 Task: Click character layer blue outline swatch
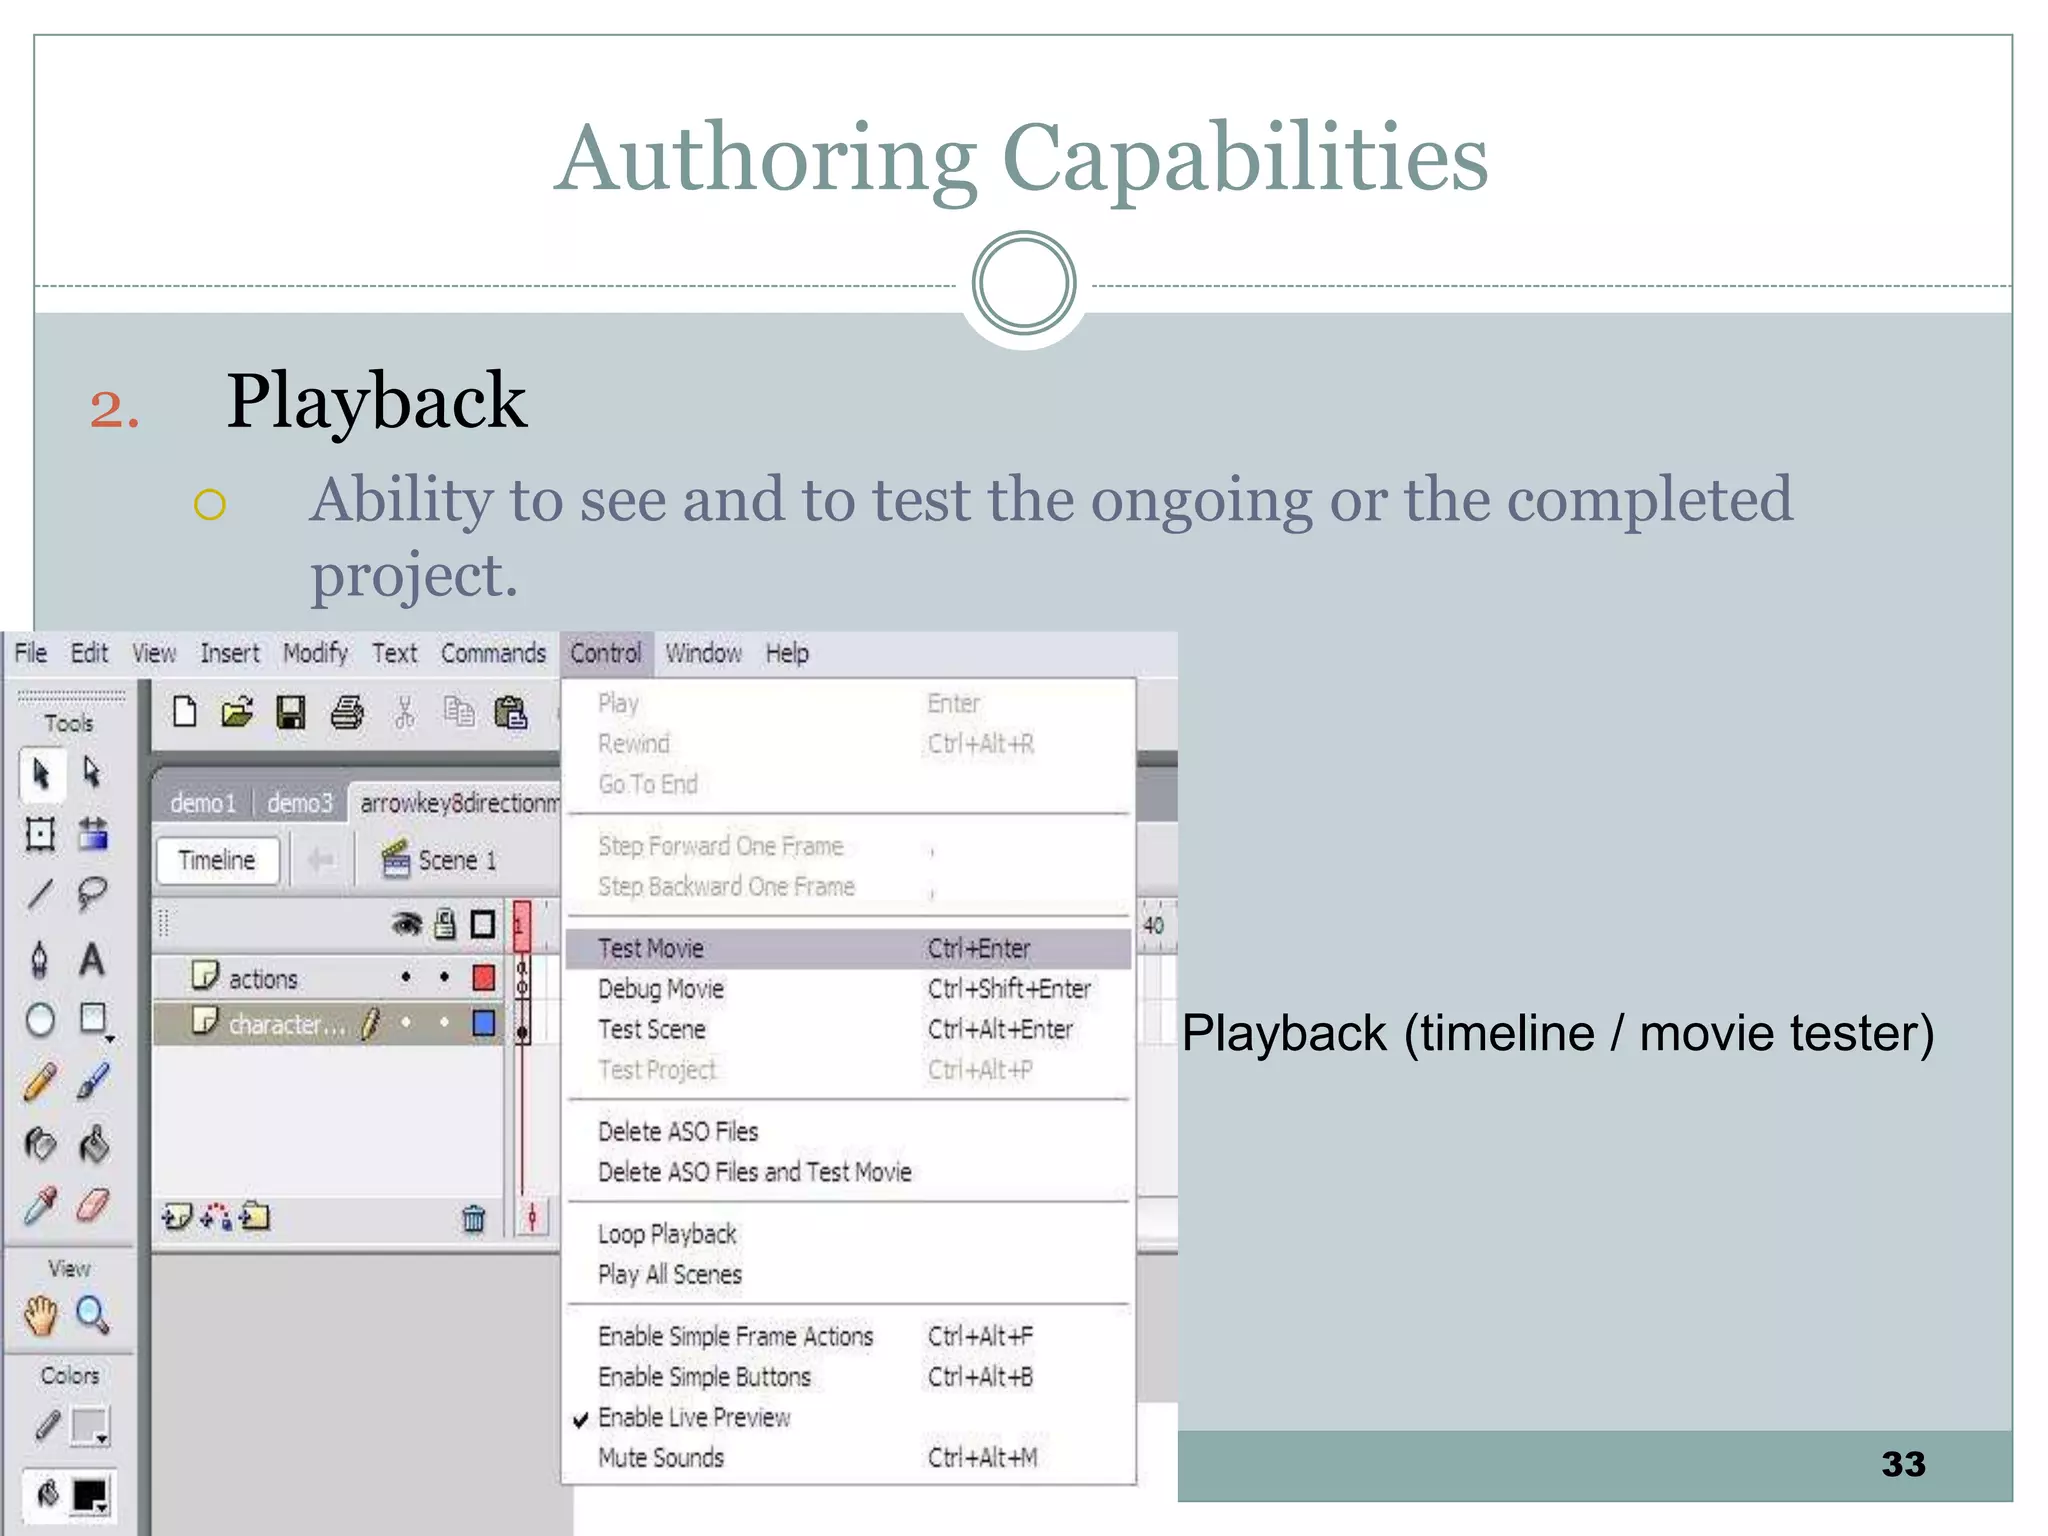click(x=484, y=1023)
